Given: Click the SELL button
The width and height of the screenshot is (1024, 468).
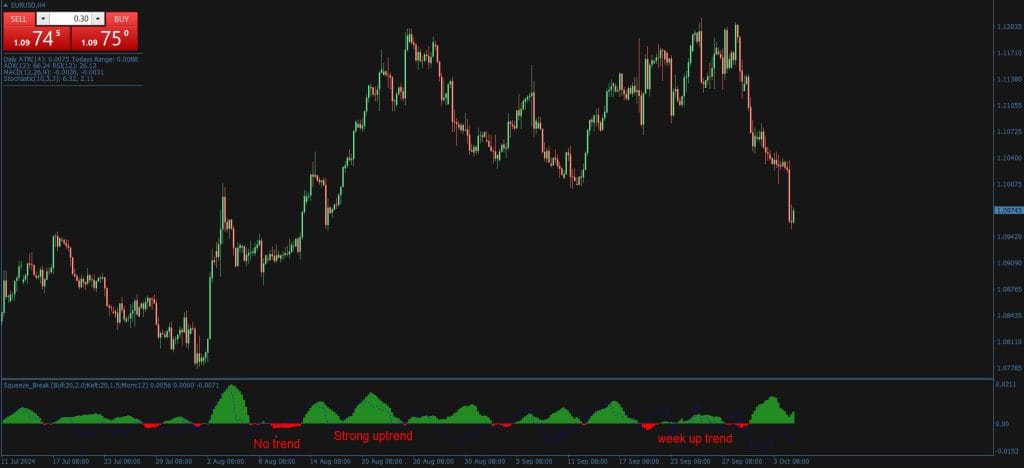Looking at the screenshot, I should (19, 19).
